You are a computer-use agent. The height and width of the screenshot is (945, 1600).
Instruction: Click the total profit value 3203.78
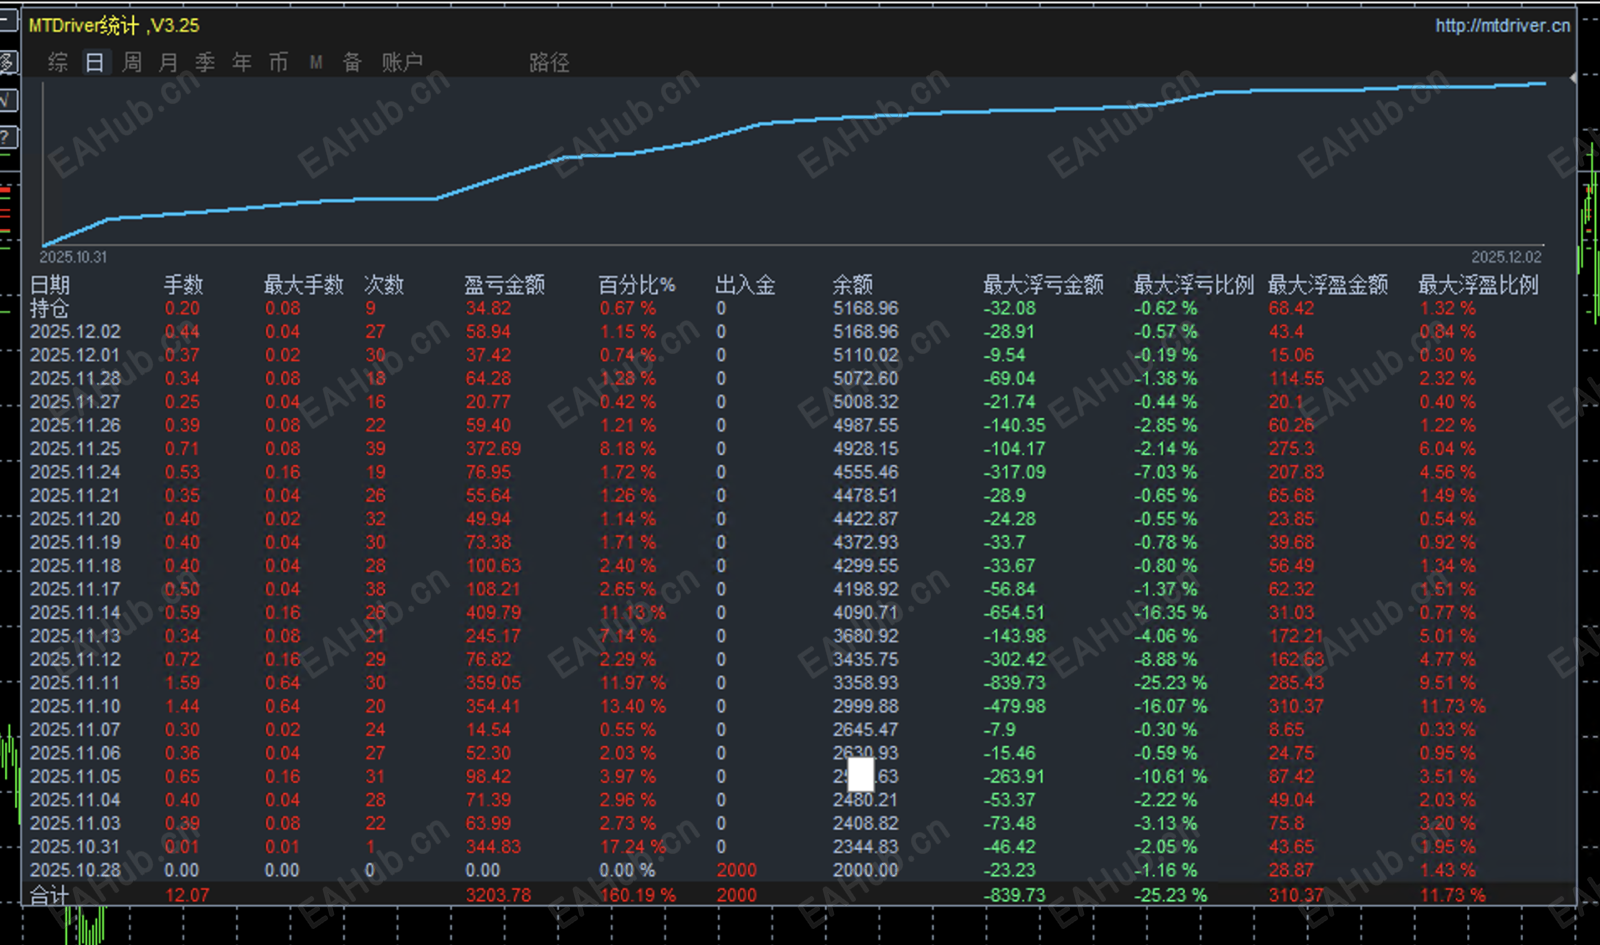coord(498,895)
